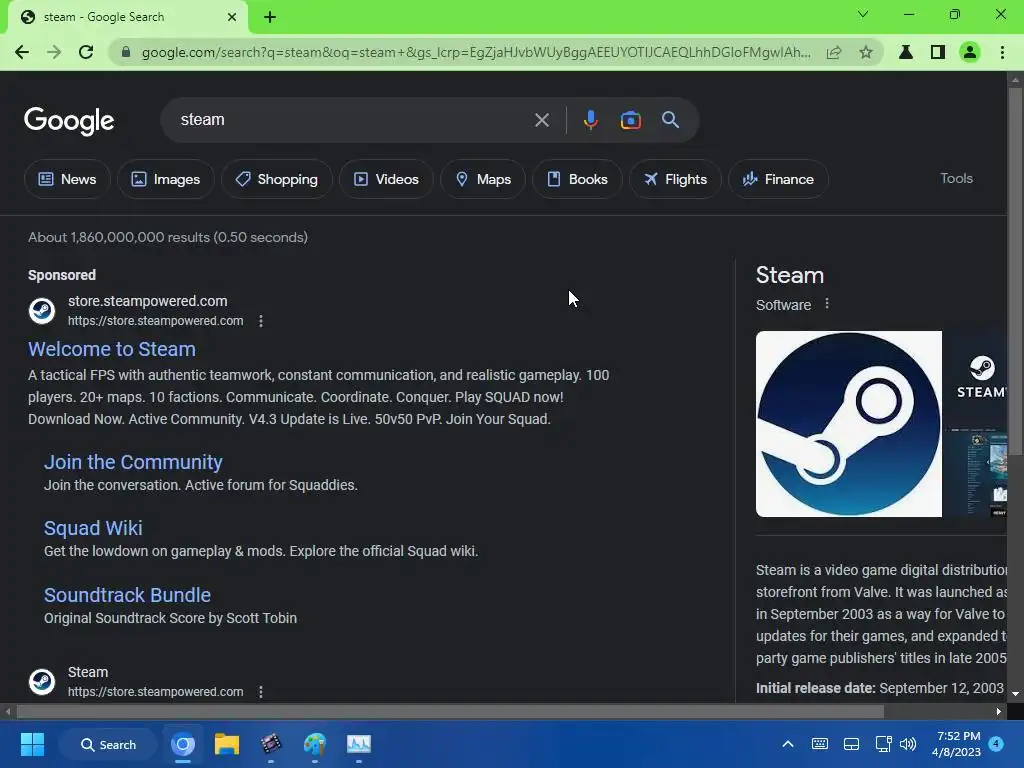Open a new browser tab
Screen dimensions: 1024x768
270,17
